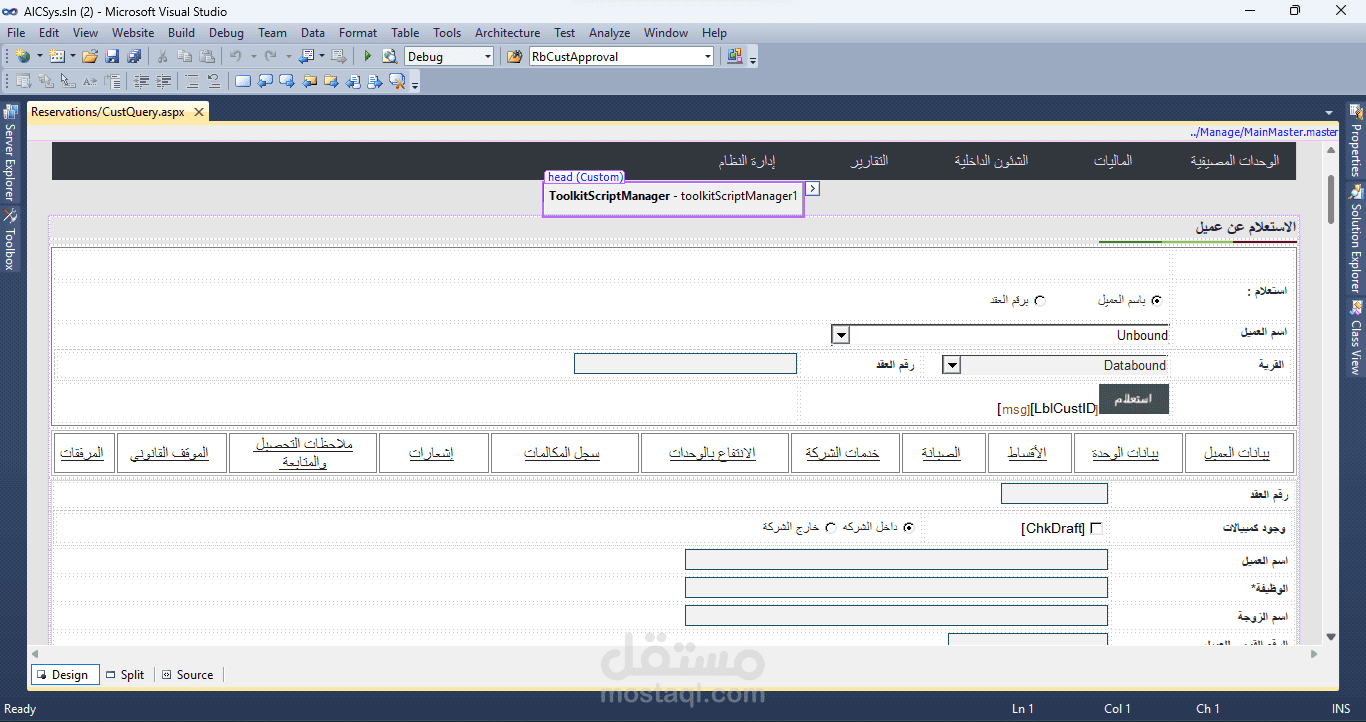Viewport: 1366px width, 722px height.
Task: Click the Decrease Indent icon
Action: (141, 81)
